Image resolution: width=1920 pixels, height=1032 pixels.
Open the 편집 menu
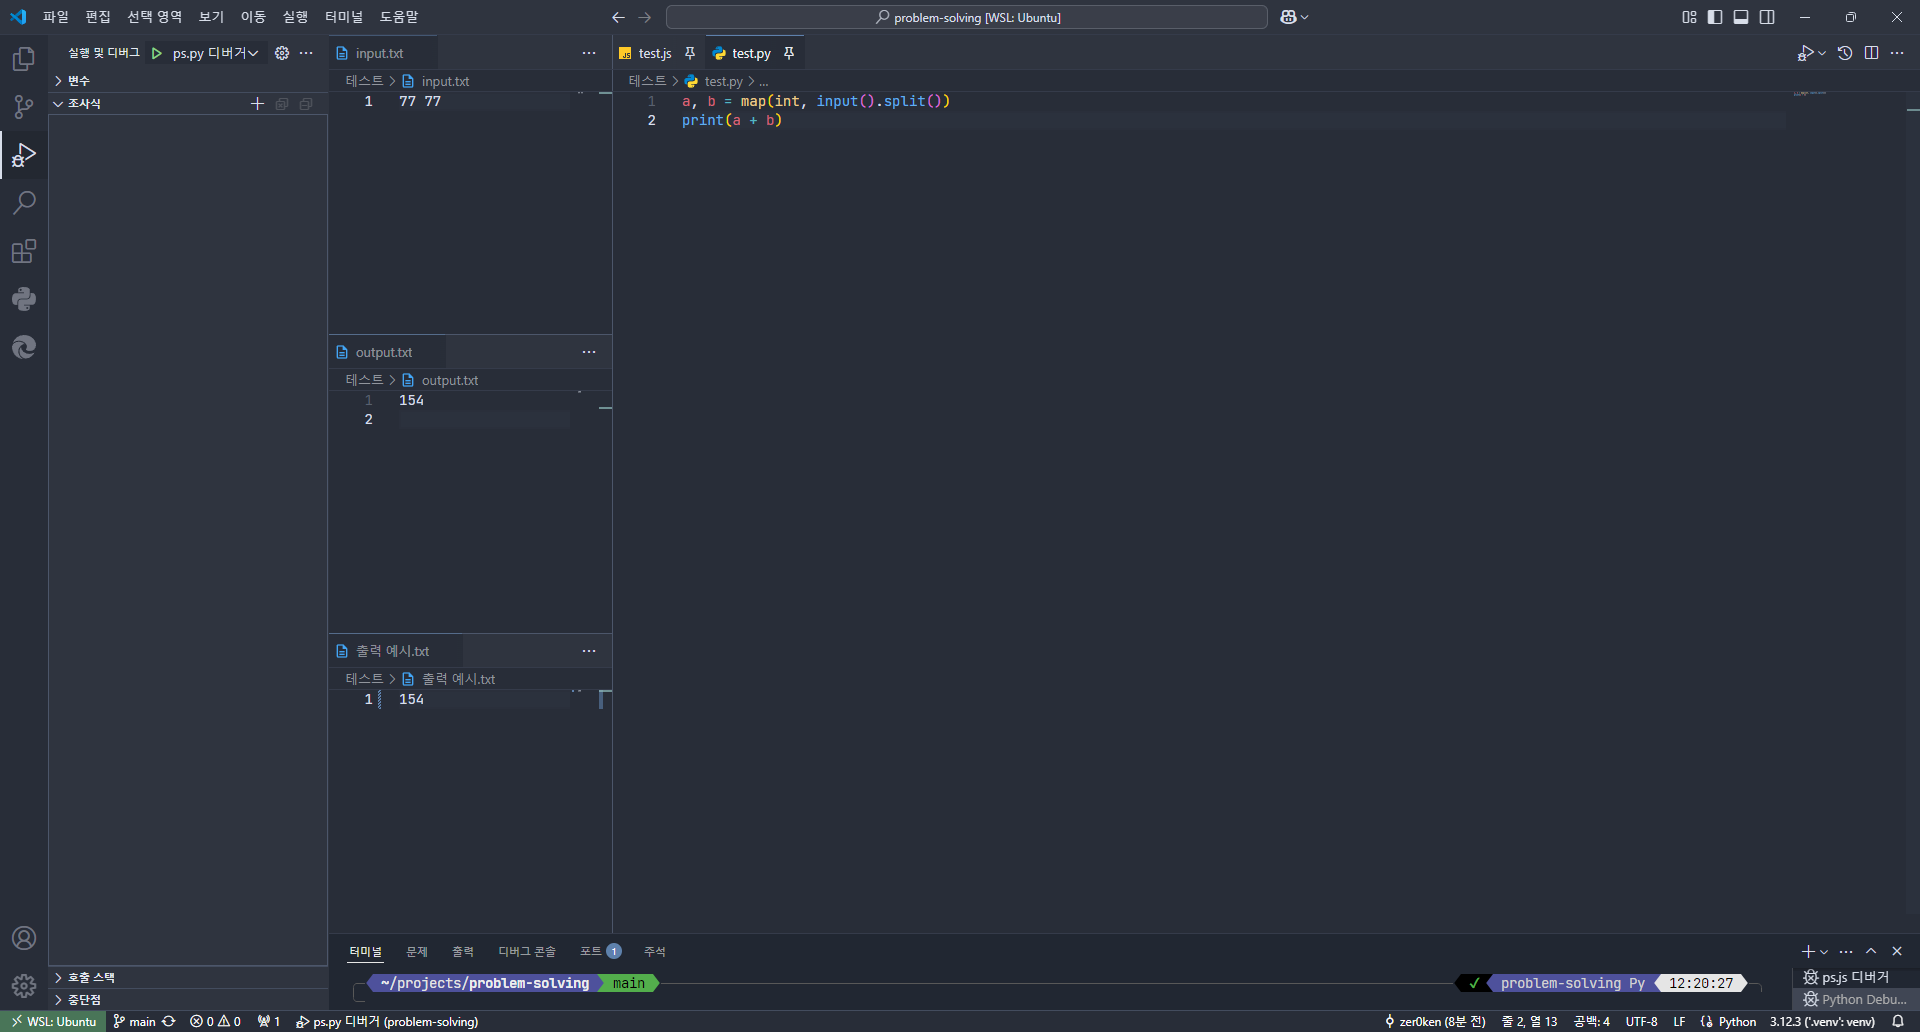tap(98, 17)
